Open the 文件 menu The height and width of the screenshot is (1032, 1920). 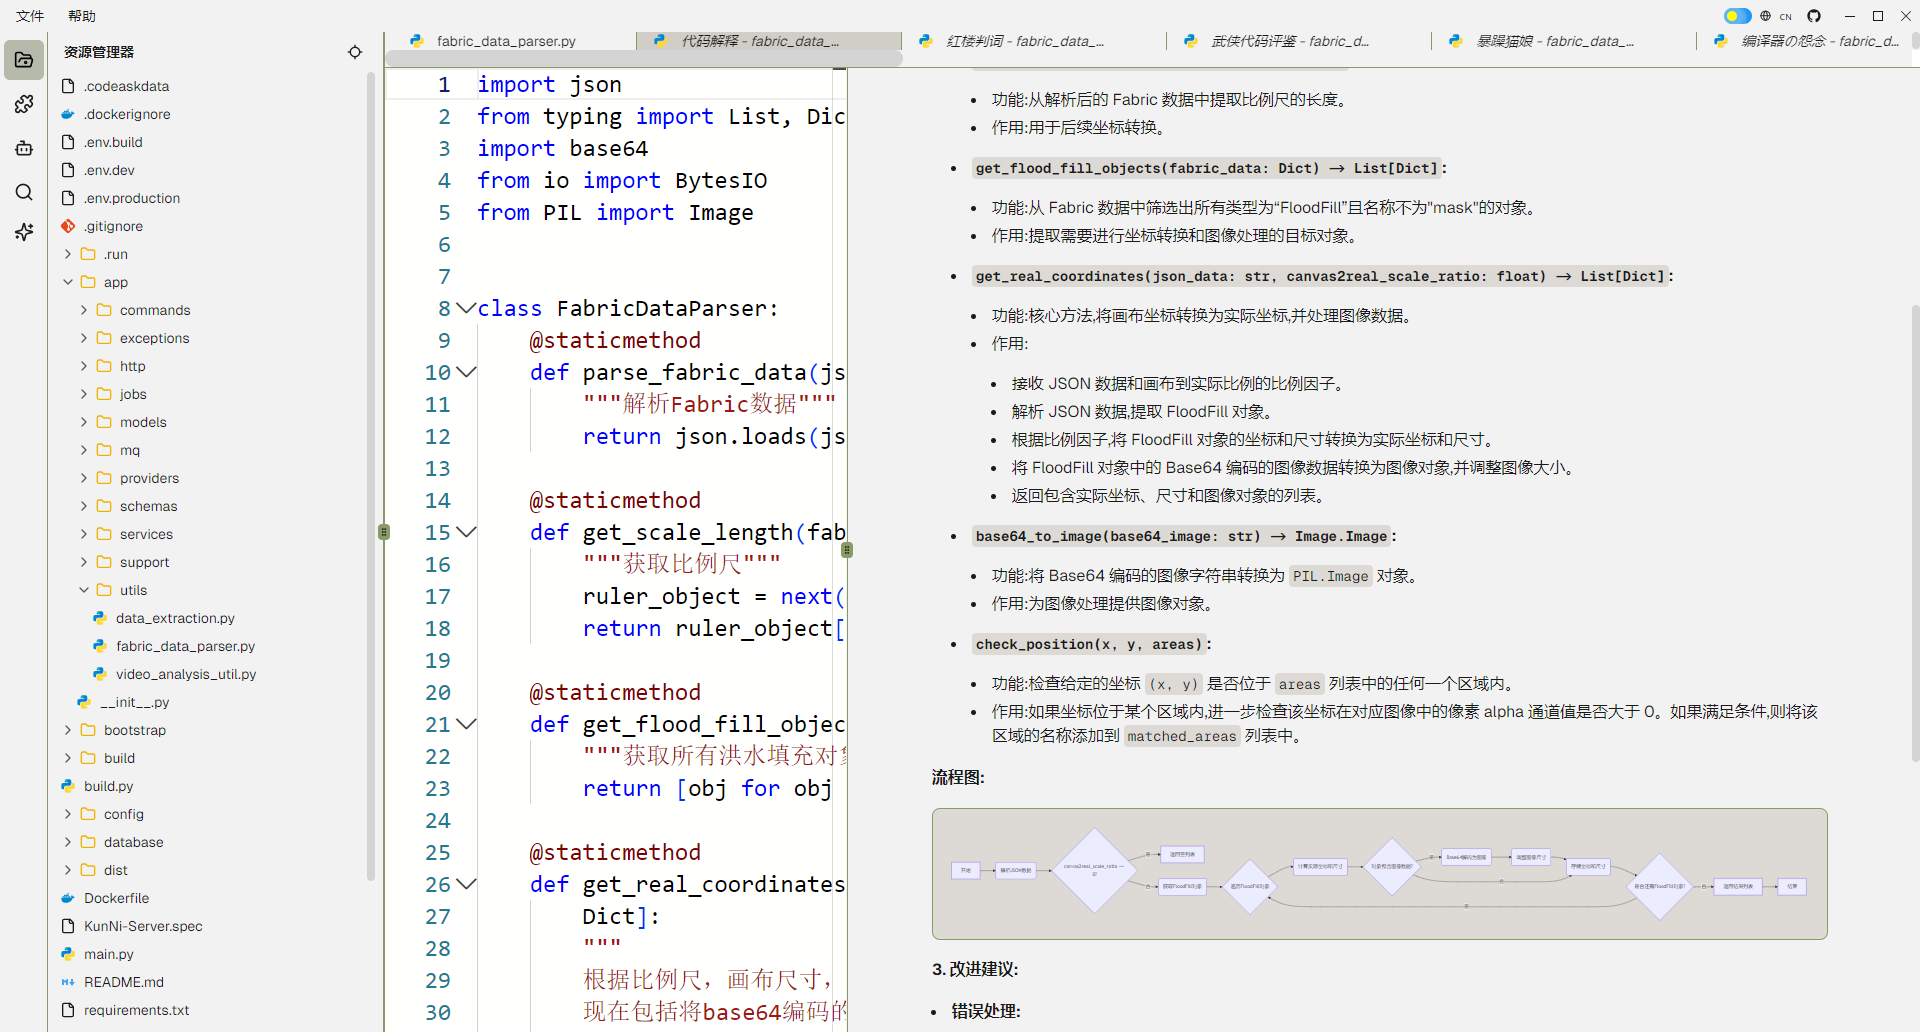(x=30, y=16)
